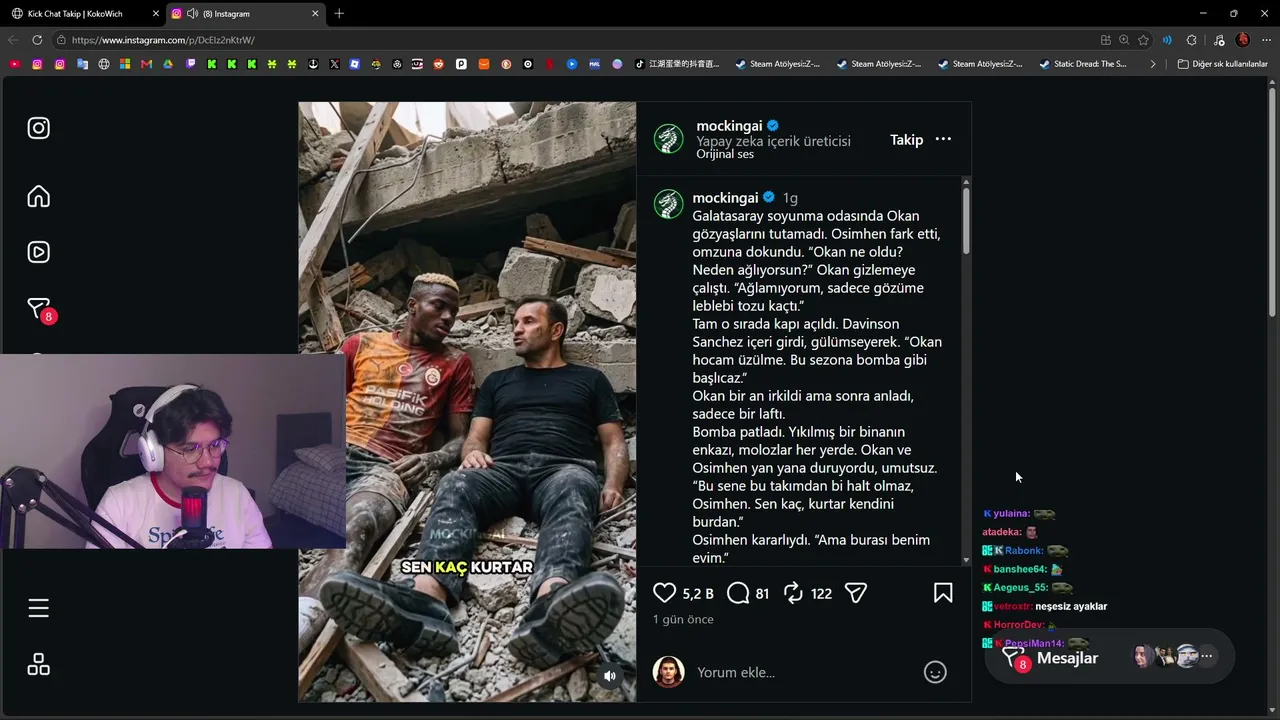Open browser extensions menu

coord(1191,40)
